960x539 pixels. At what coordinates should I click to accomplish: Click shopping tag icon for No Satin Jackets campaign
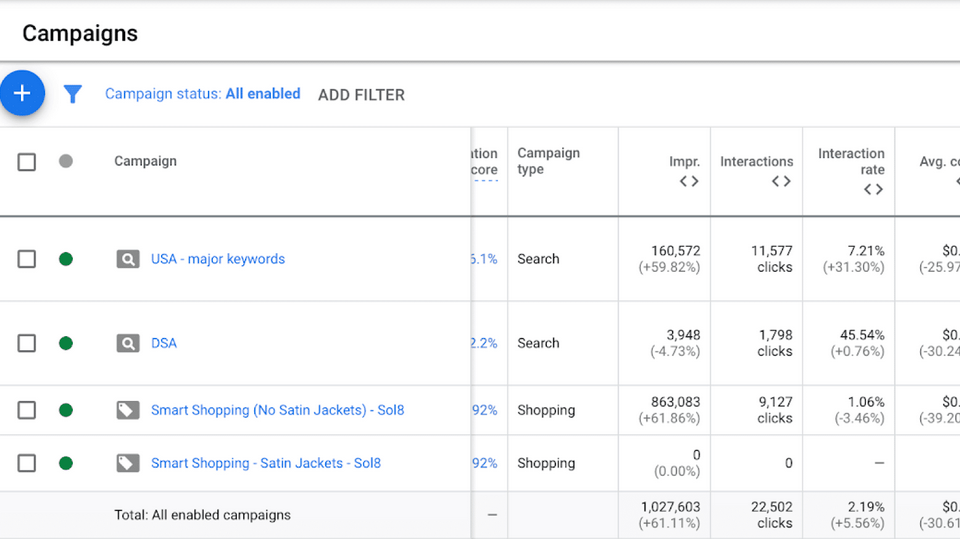[128, 410]
